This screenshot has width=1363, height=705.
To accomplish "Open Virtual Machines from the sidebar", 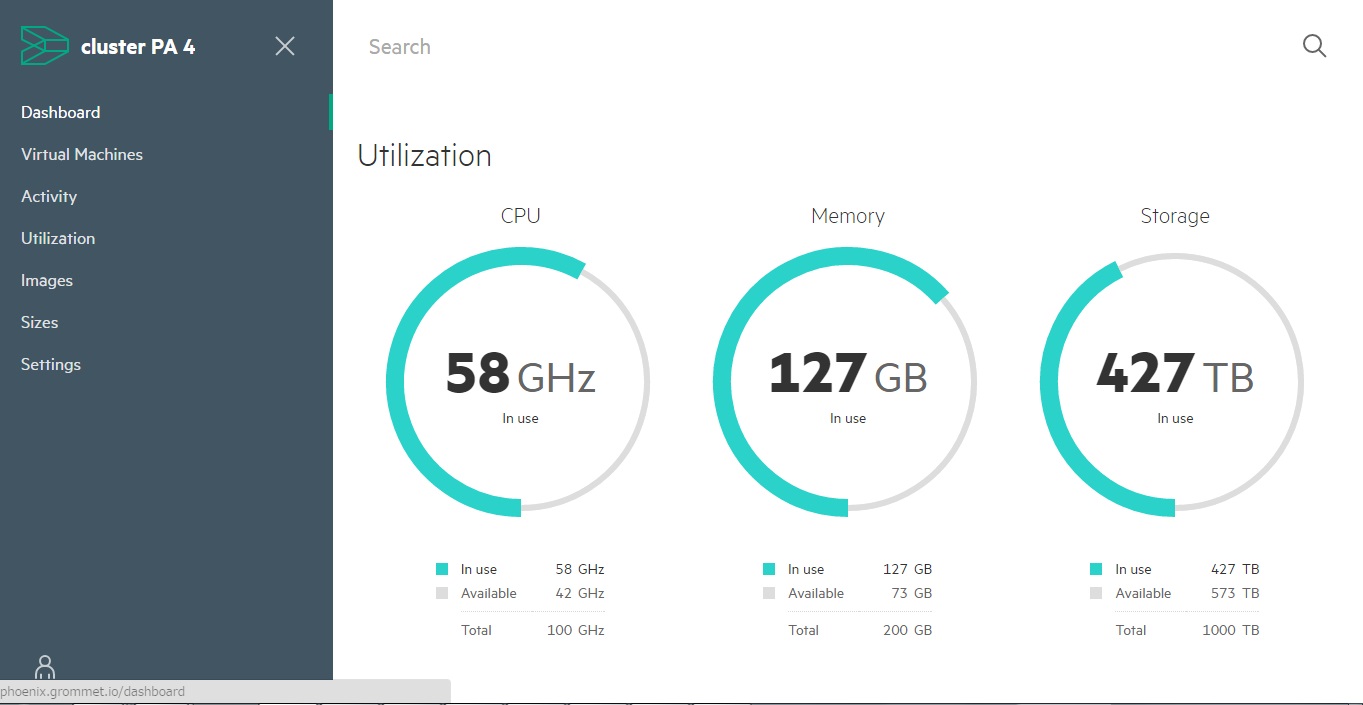I will 82,154.
